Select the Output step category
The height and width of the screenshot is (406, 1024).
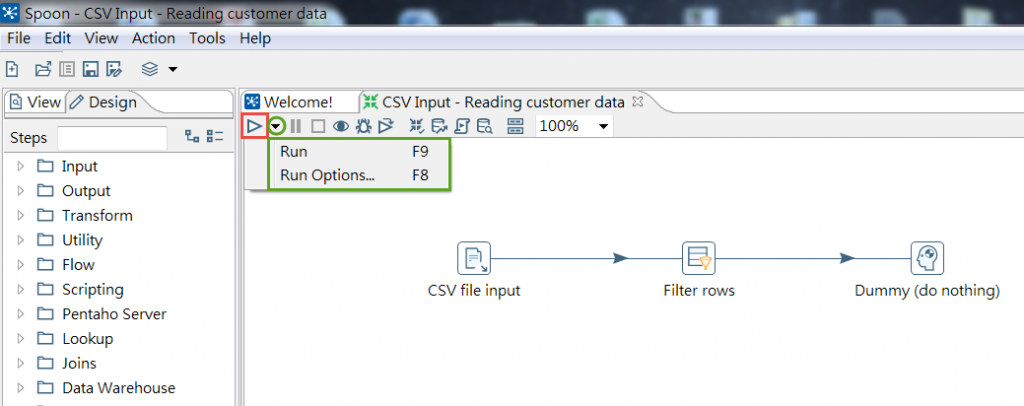(x=86, y=191)
